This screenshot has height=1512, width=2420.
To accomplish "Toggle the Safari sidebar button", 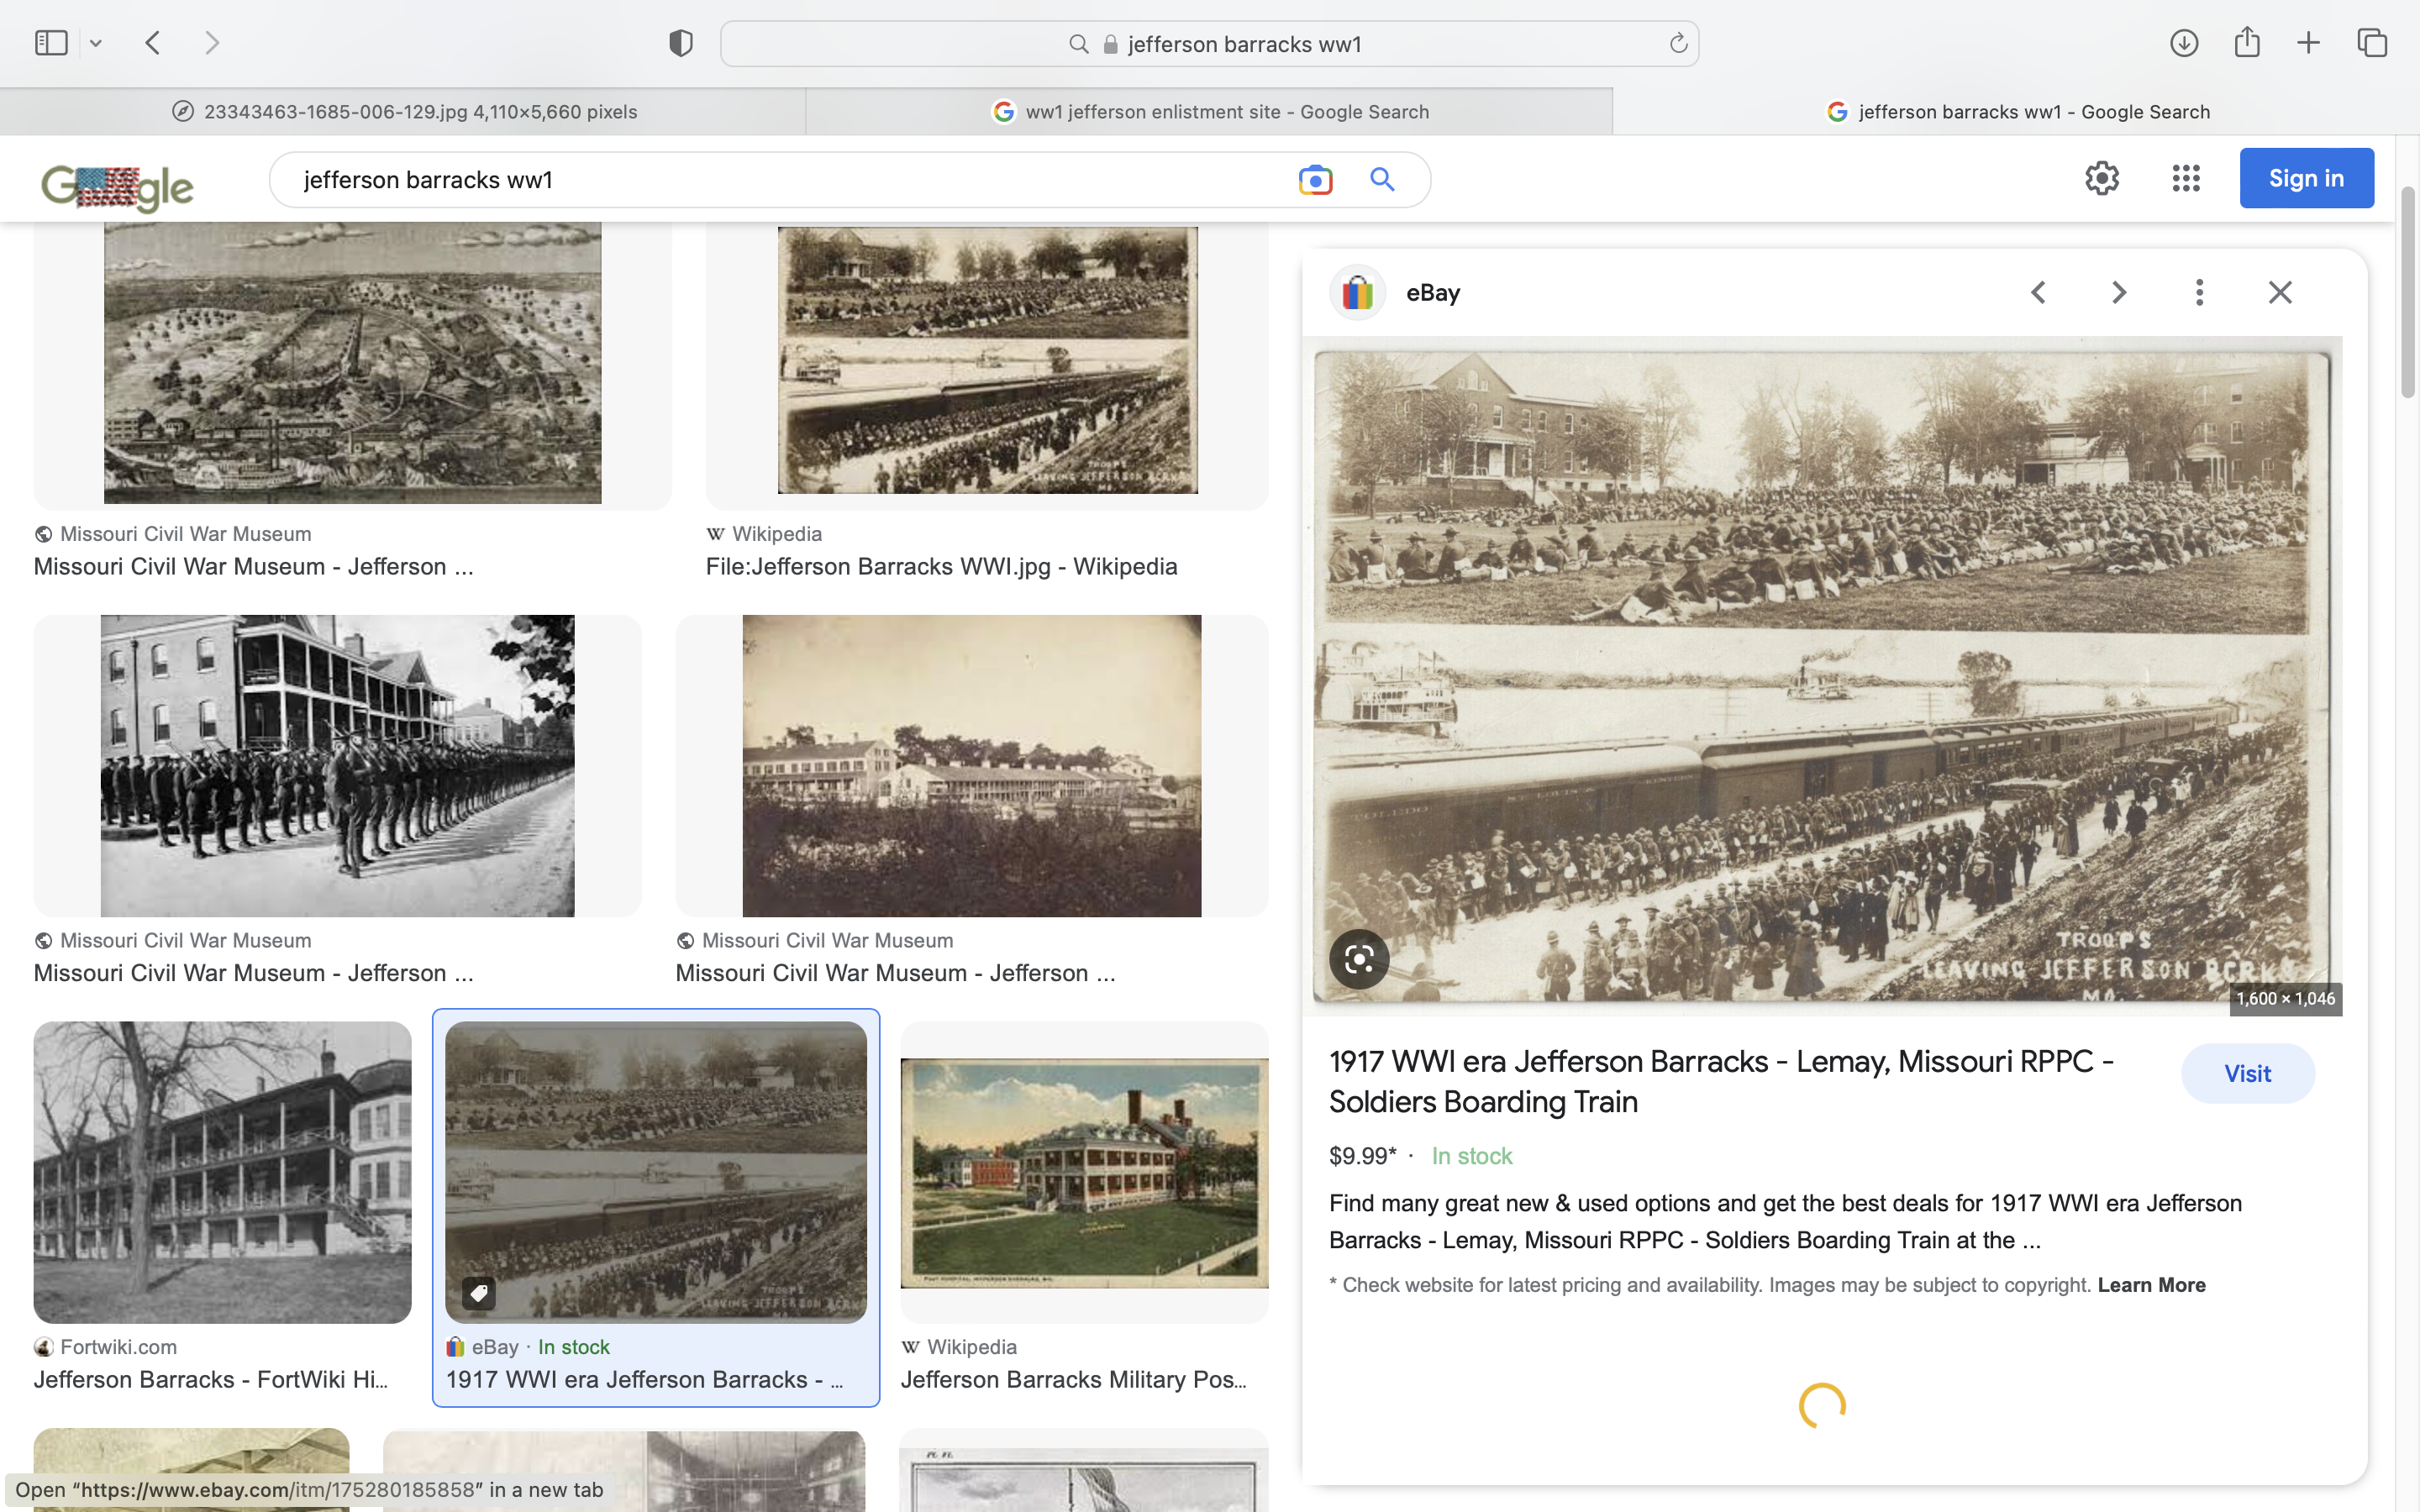I will click(51, 43).
